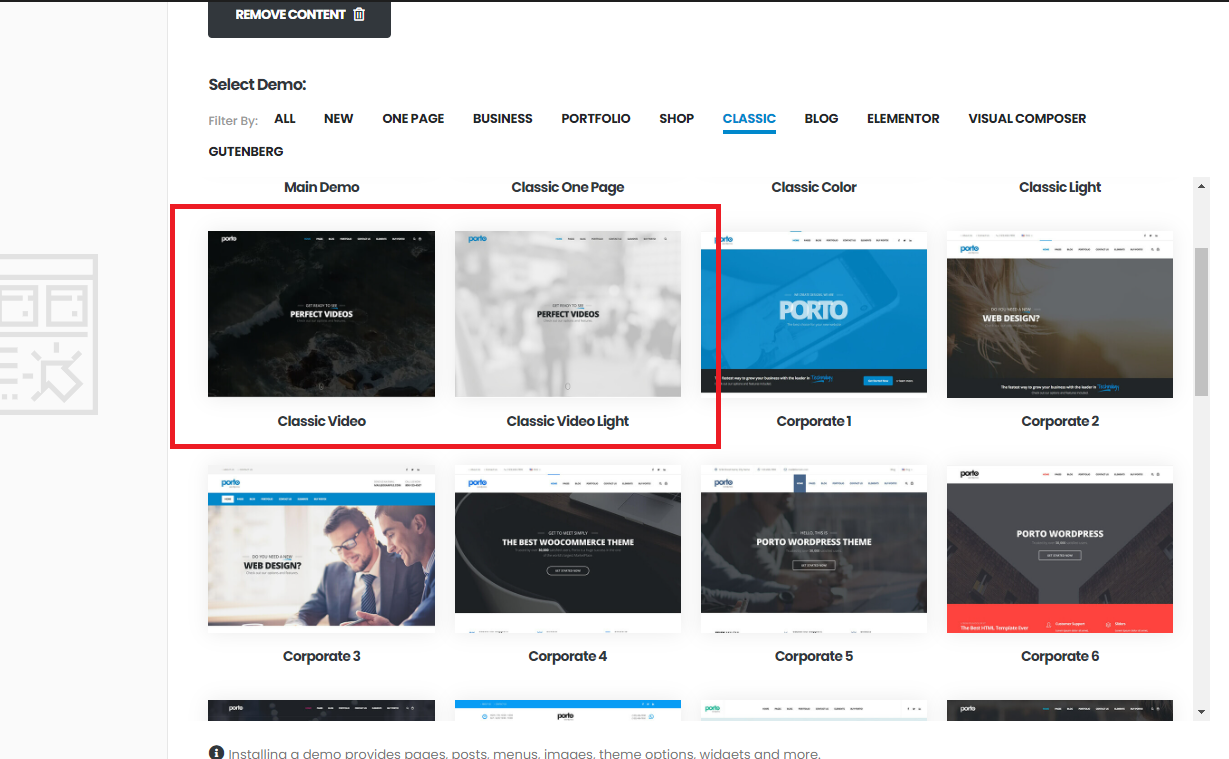
Task: Click the Corporate 3 label text
Action: coord(321,656)
